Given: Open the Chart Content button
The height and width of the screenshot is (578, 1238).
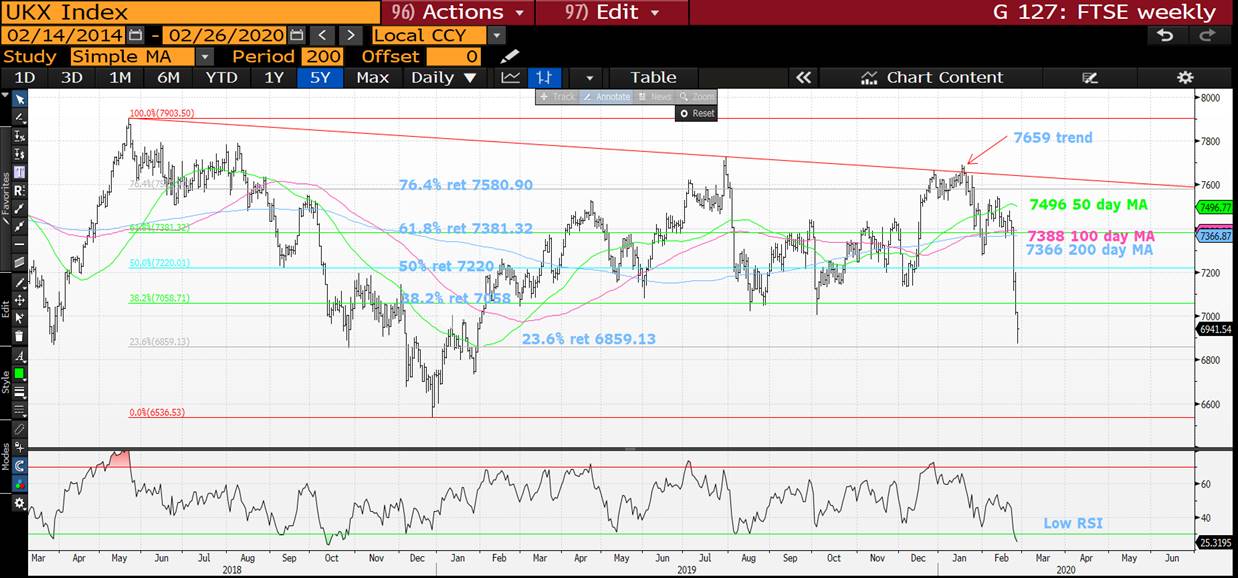Looking at the screenshot, I should click(x=931, y=77).
